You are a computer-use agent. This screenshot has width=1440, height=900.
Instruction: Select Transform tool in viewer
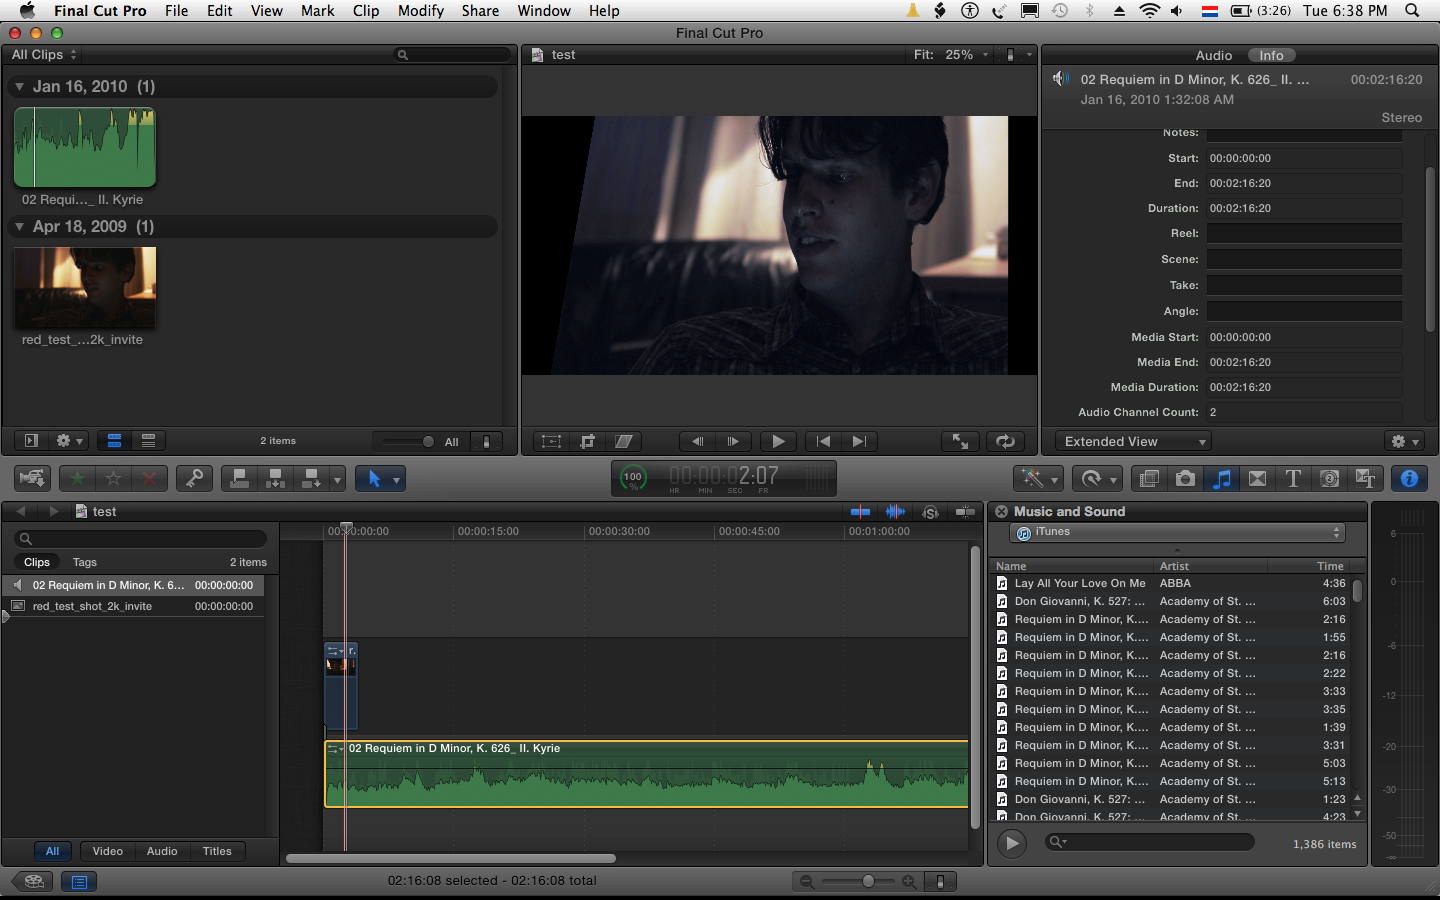pos(551,441)
